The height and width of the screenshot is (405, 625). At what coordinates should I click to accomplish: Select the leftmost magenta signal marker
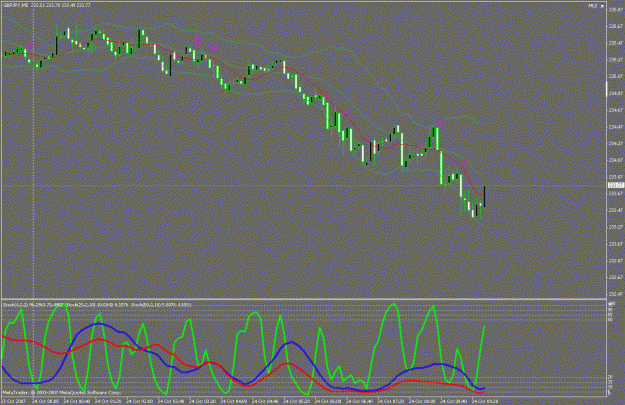(x=29, y=46)
